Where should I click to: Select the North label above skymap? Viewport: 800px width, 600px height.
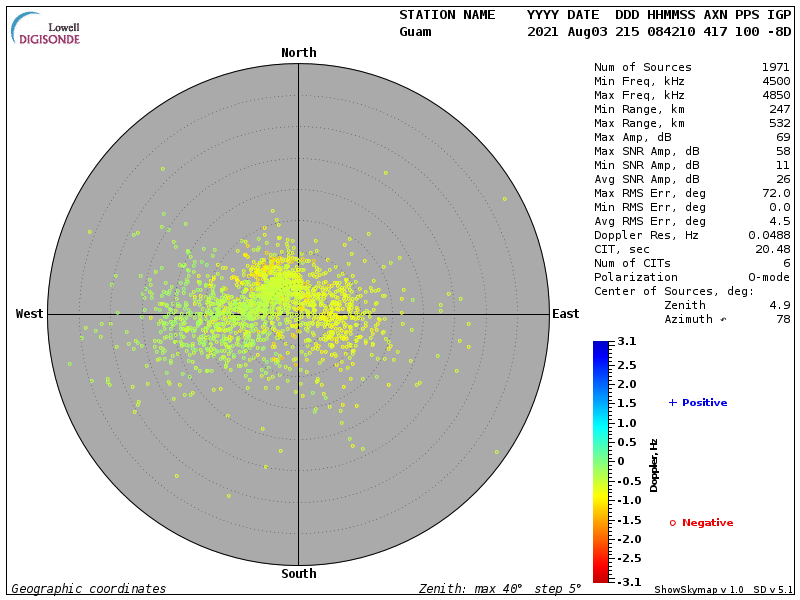299,53
